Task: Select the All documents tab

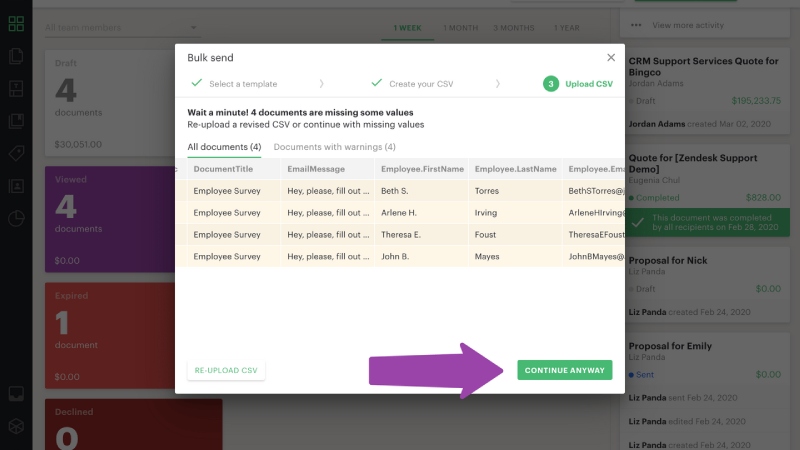Action: coord(224,147)
